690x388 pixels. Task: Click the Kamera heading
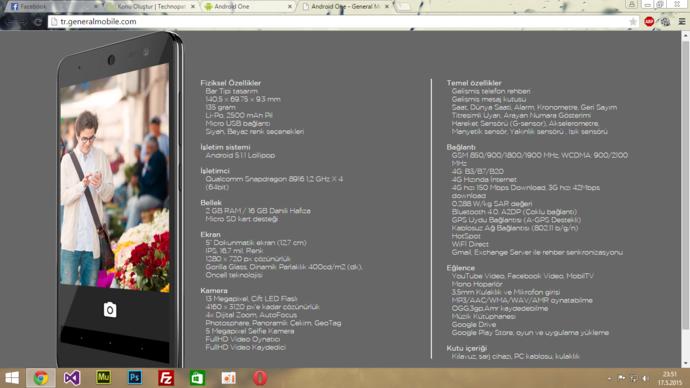[214, 290]
